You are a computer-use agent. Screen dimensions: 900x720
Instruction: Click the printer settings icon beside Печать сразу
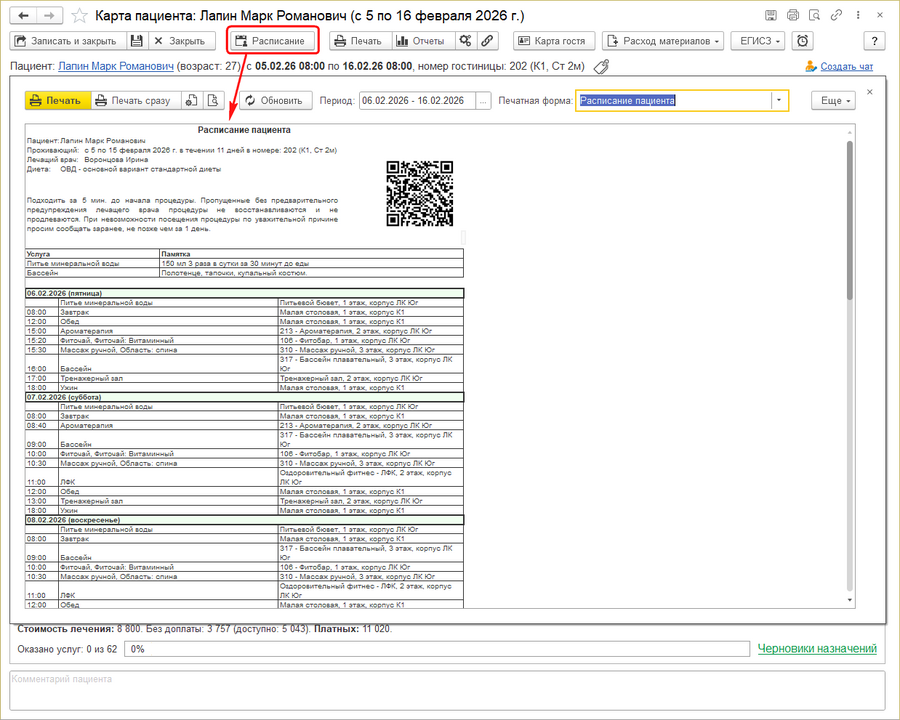(190, 101)
